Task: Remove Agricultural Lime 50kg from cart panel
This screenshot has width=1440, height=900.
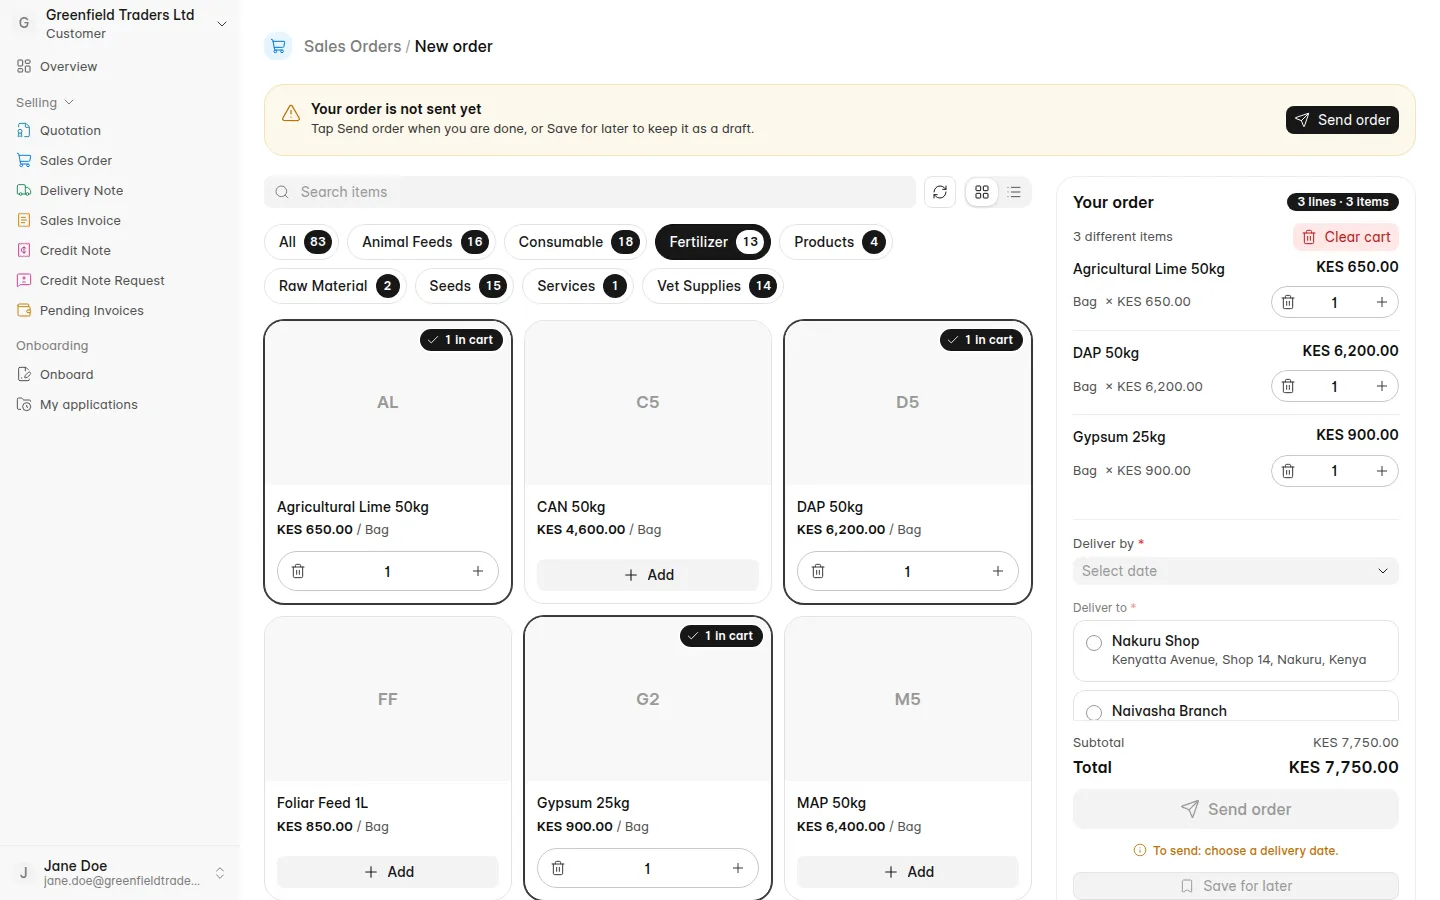Action: coord(1288,302)
